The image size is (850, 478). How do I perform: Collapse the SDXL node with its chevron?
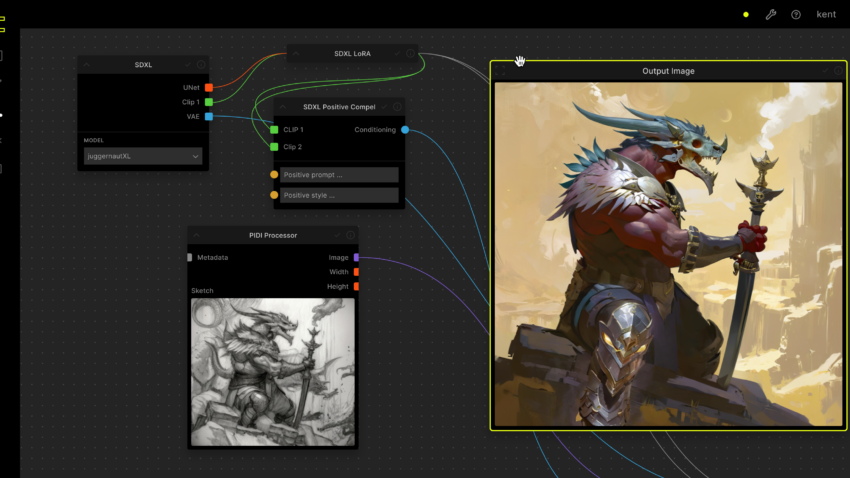click(x=87, y=65)
